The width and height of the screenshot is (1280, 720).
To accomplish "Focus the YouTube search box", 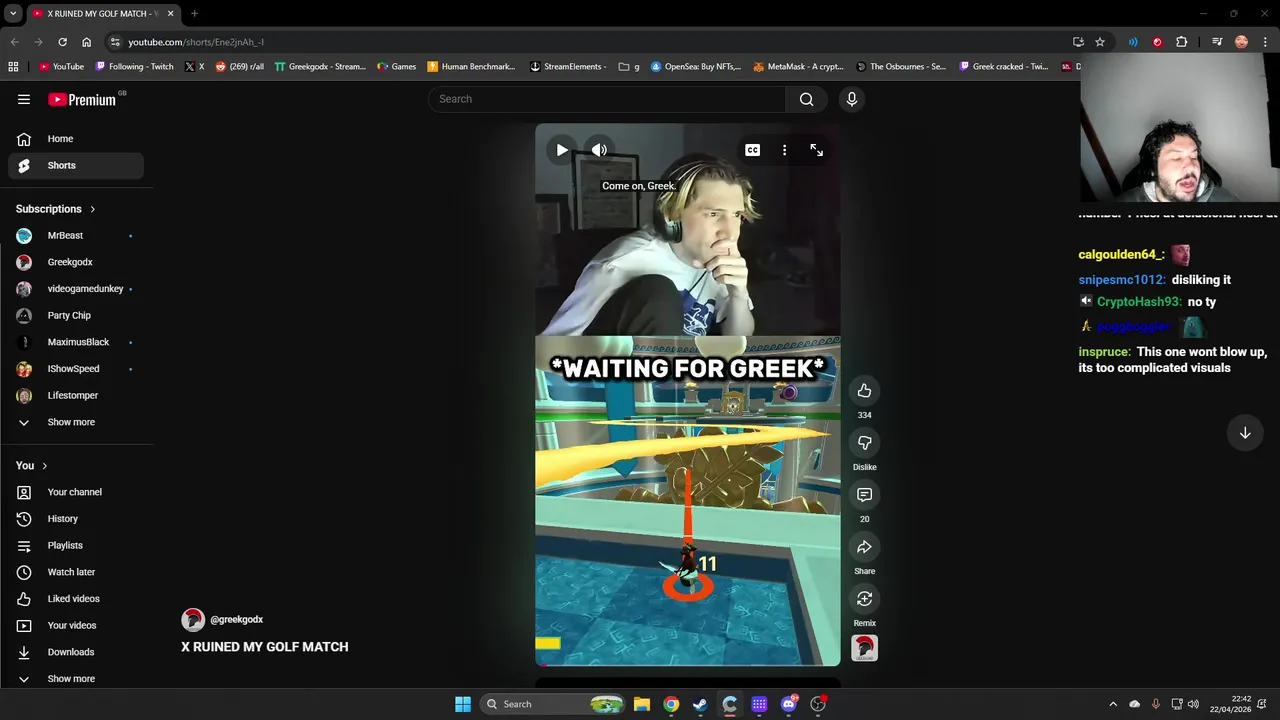I will point(607,99).
